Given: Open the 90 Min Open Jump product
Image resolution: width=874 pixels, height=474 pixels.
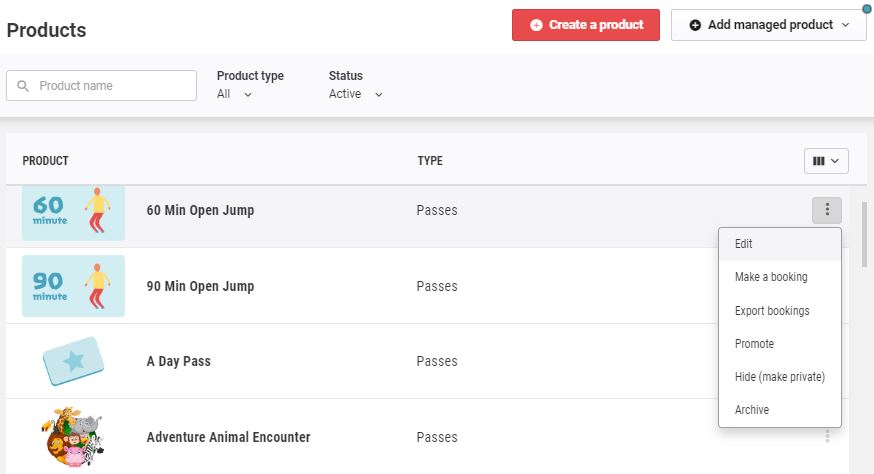Looking at the screenshot, I should click(x=200, y=286).
